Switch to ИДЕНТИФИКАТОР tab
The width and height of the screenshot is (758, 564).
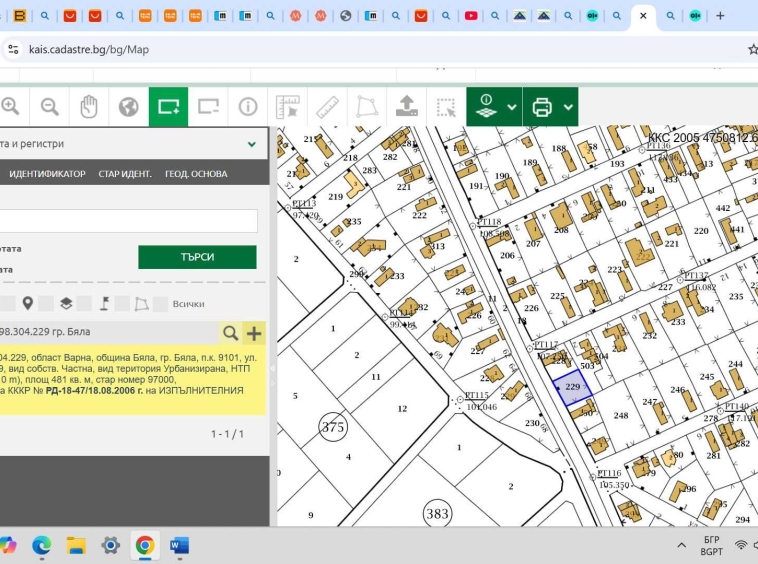coord(47,174)
